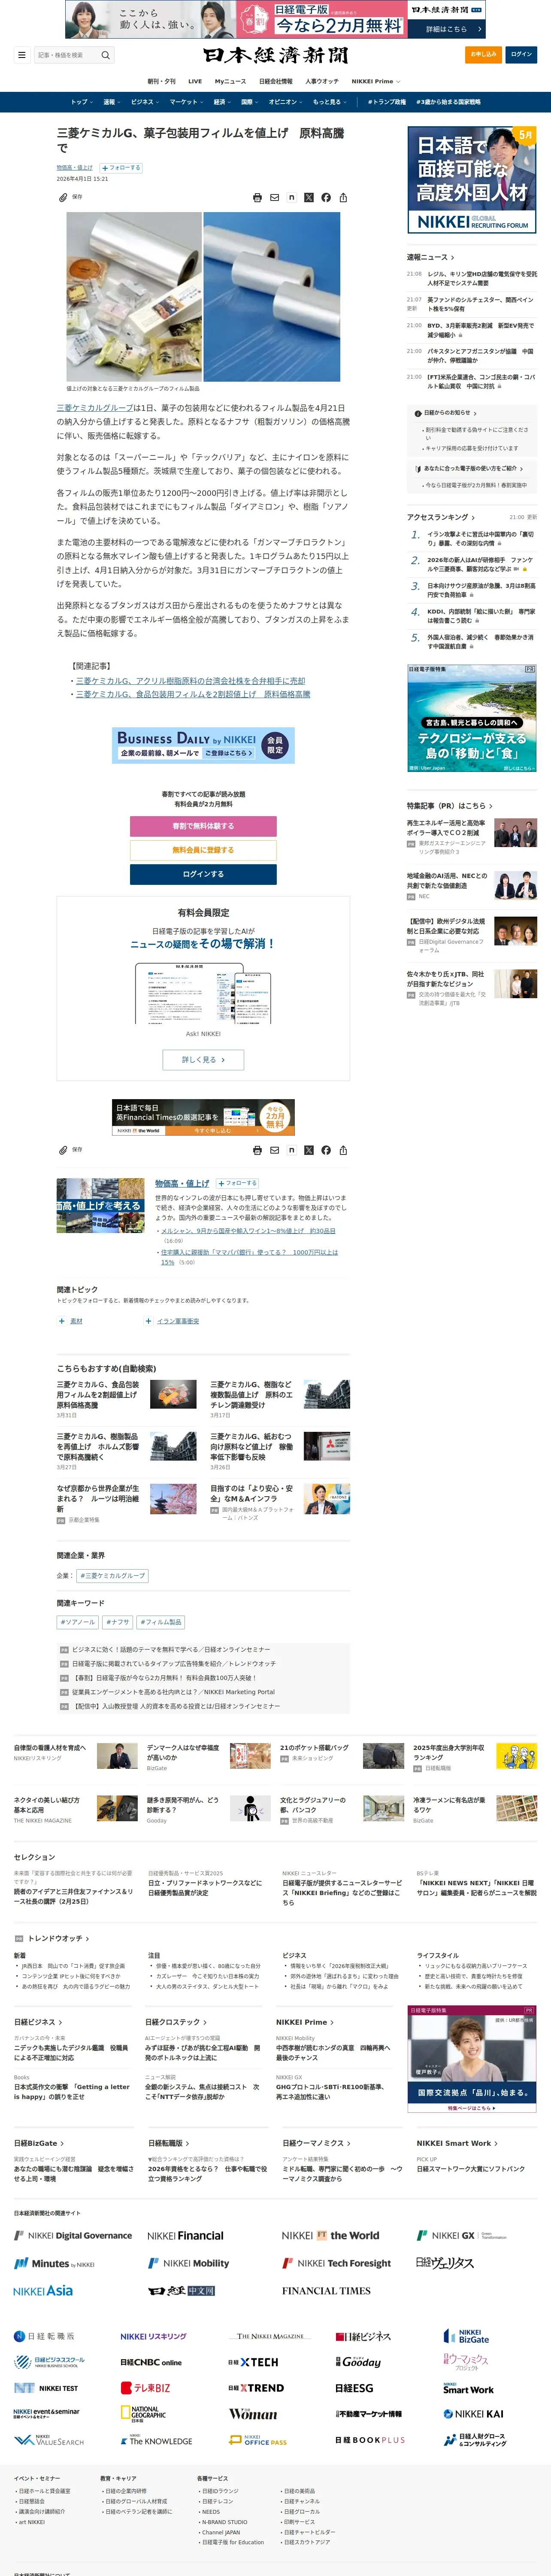Screen dimensions: 551x2576
Task: Open the NIKKEI Tech Foresight logo
Action: coord(336,2263)
